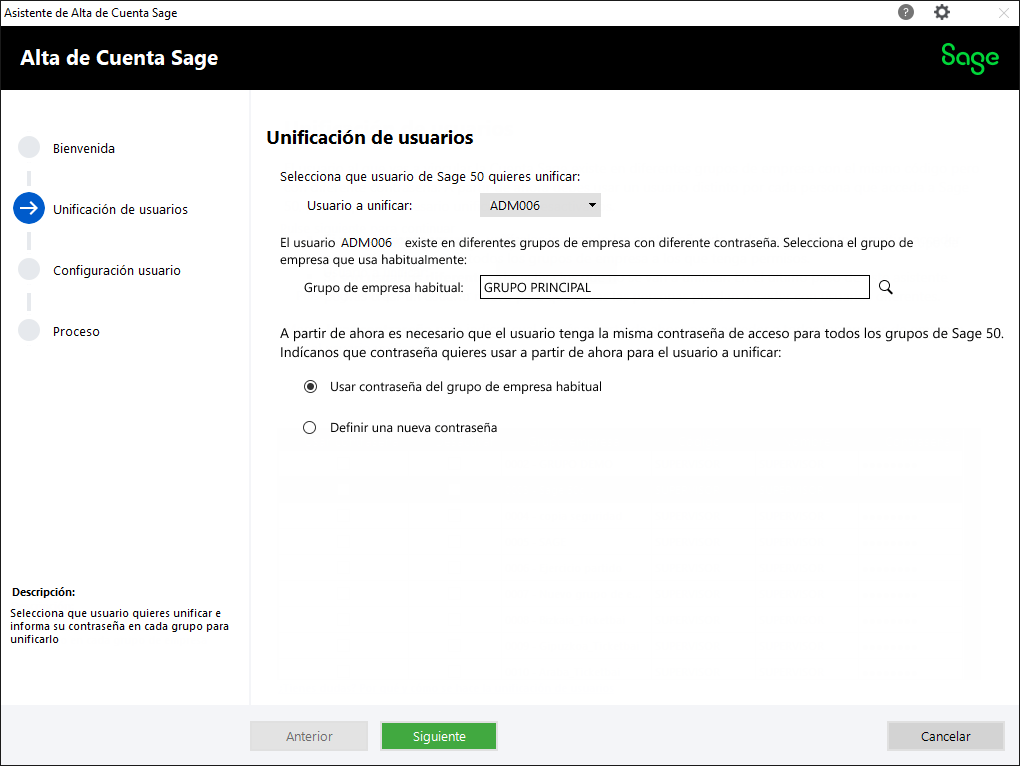The height and width of the screenshot is (766, 1020).
Task: Click the Anterior button
Action: [309, 736]
